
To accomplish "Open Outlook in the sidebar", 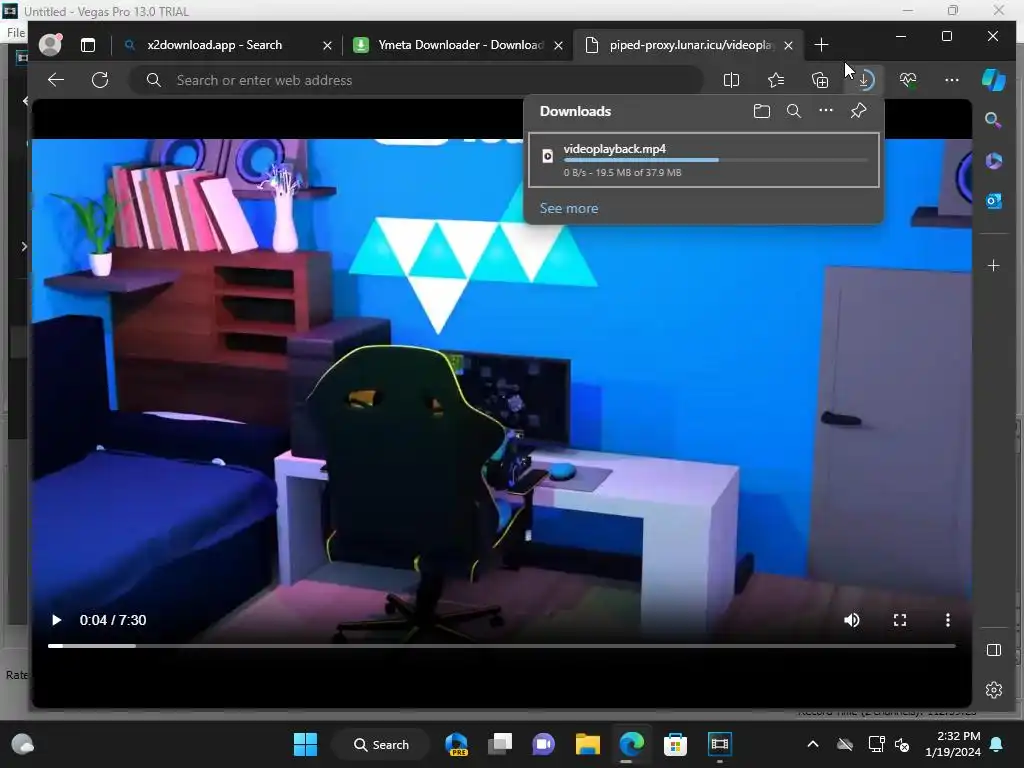I will coord(993,200).
